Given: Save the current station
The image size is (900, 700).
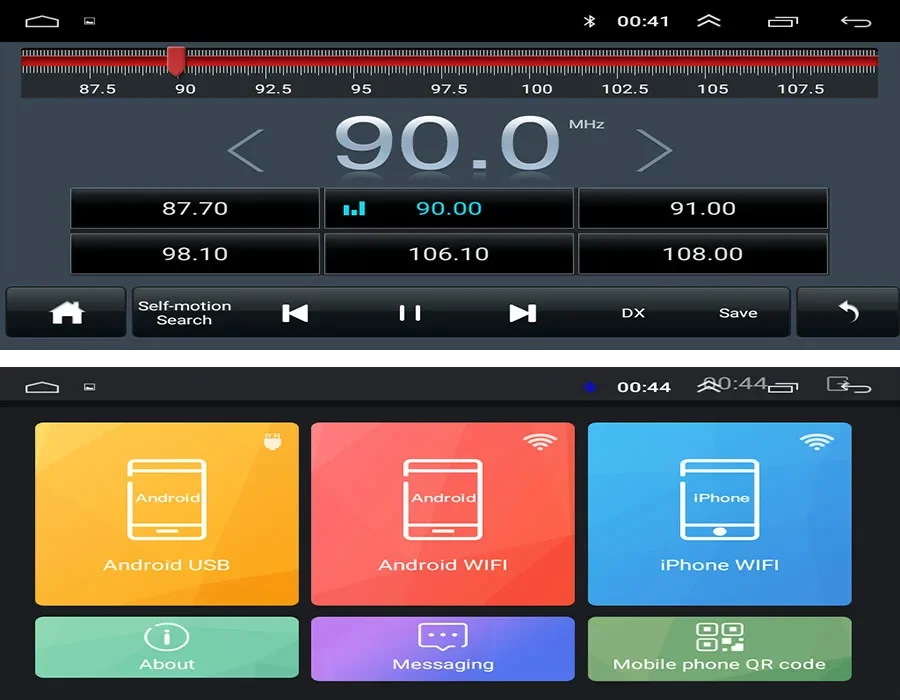Looking at the screenshot, I should point(738,313).
